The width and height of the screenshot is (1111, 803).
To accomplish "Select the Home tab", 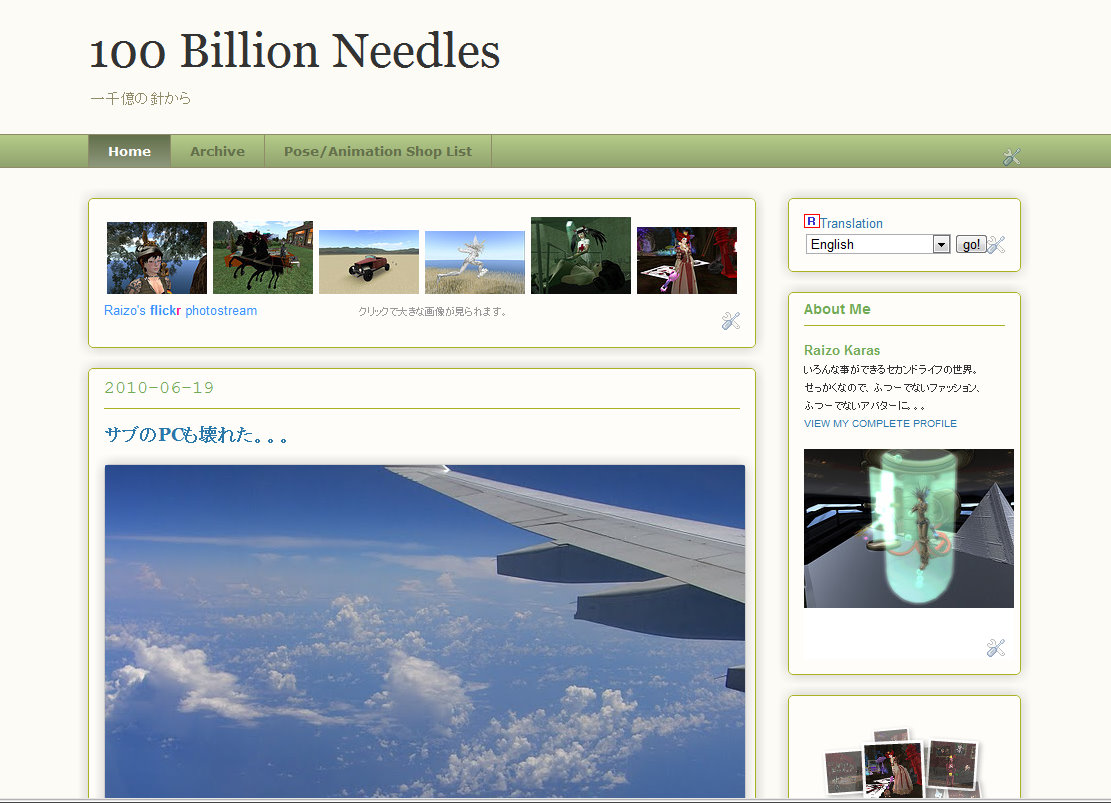I will point(130,151).
